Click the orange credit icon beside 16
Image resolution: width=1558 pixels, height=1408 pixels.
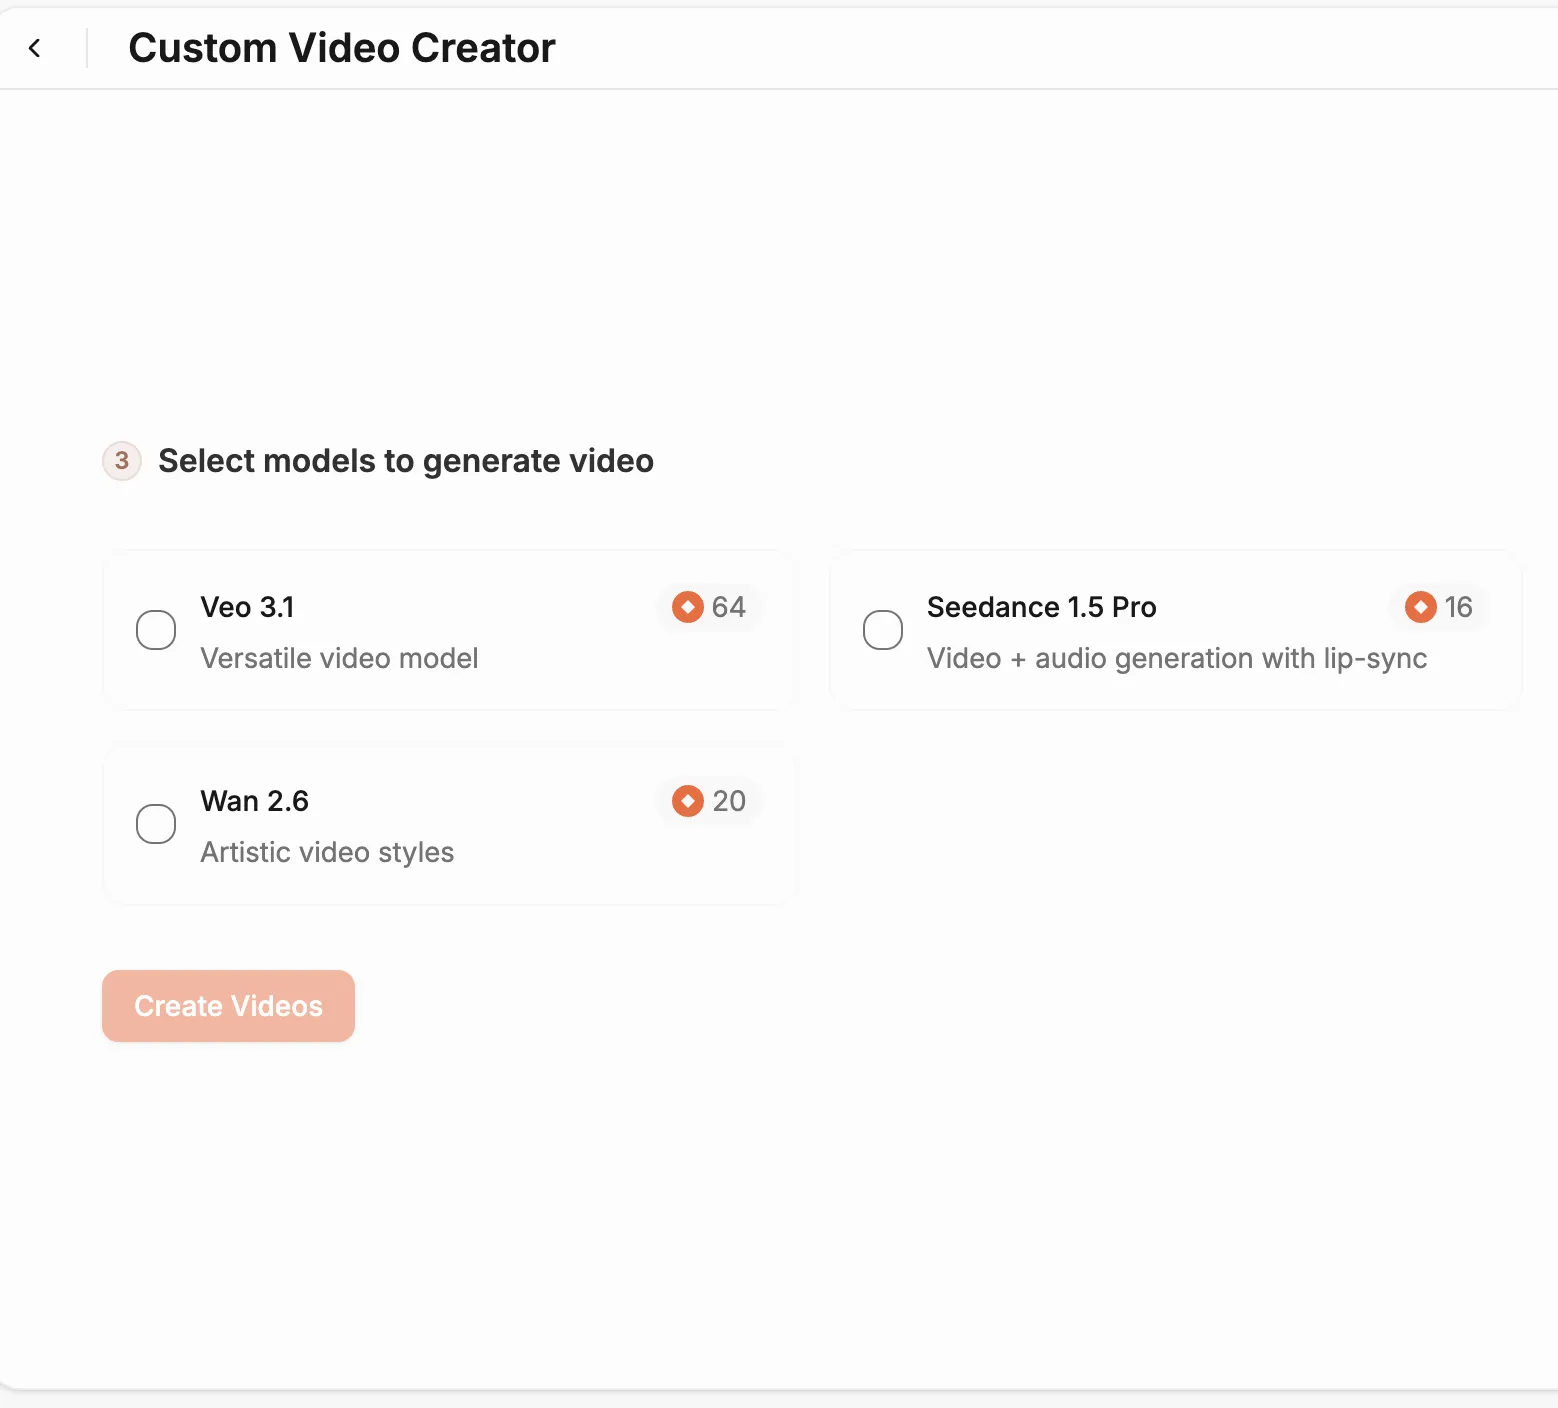coord(1421,607)
